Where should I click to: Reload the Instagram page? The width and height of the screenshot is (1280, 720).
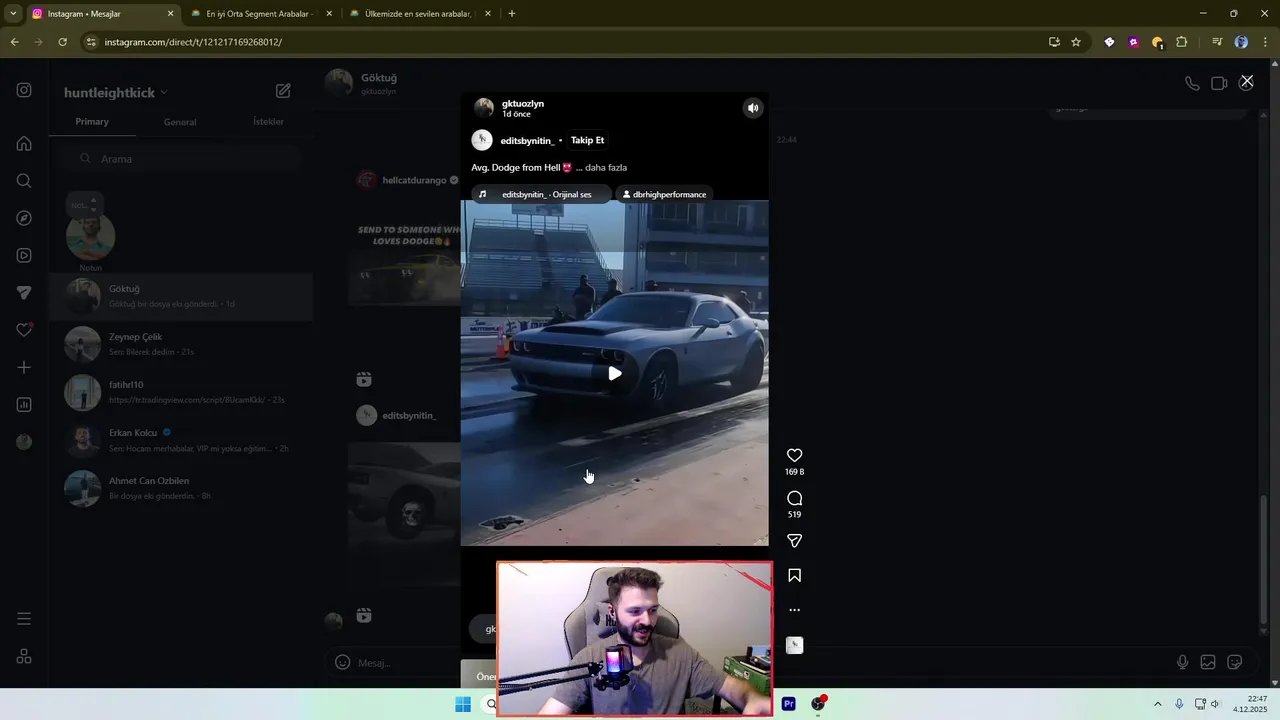(62, 42)
